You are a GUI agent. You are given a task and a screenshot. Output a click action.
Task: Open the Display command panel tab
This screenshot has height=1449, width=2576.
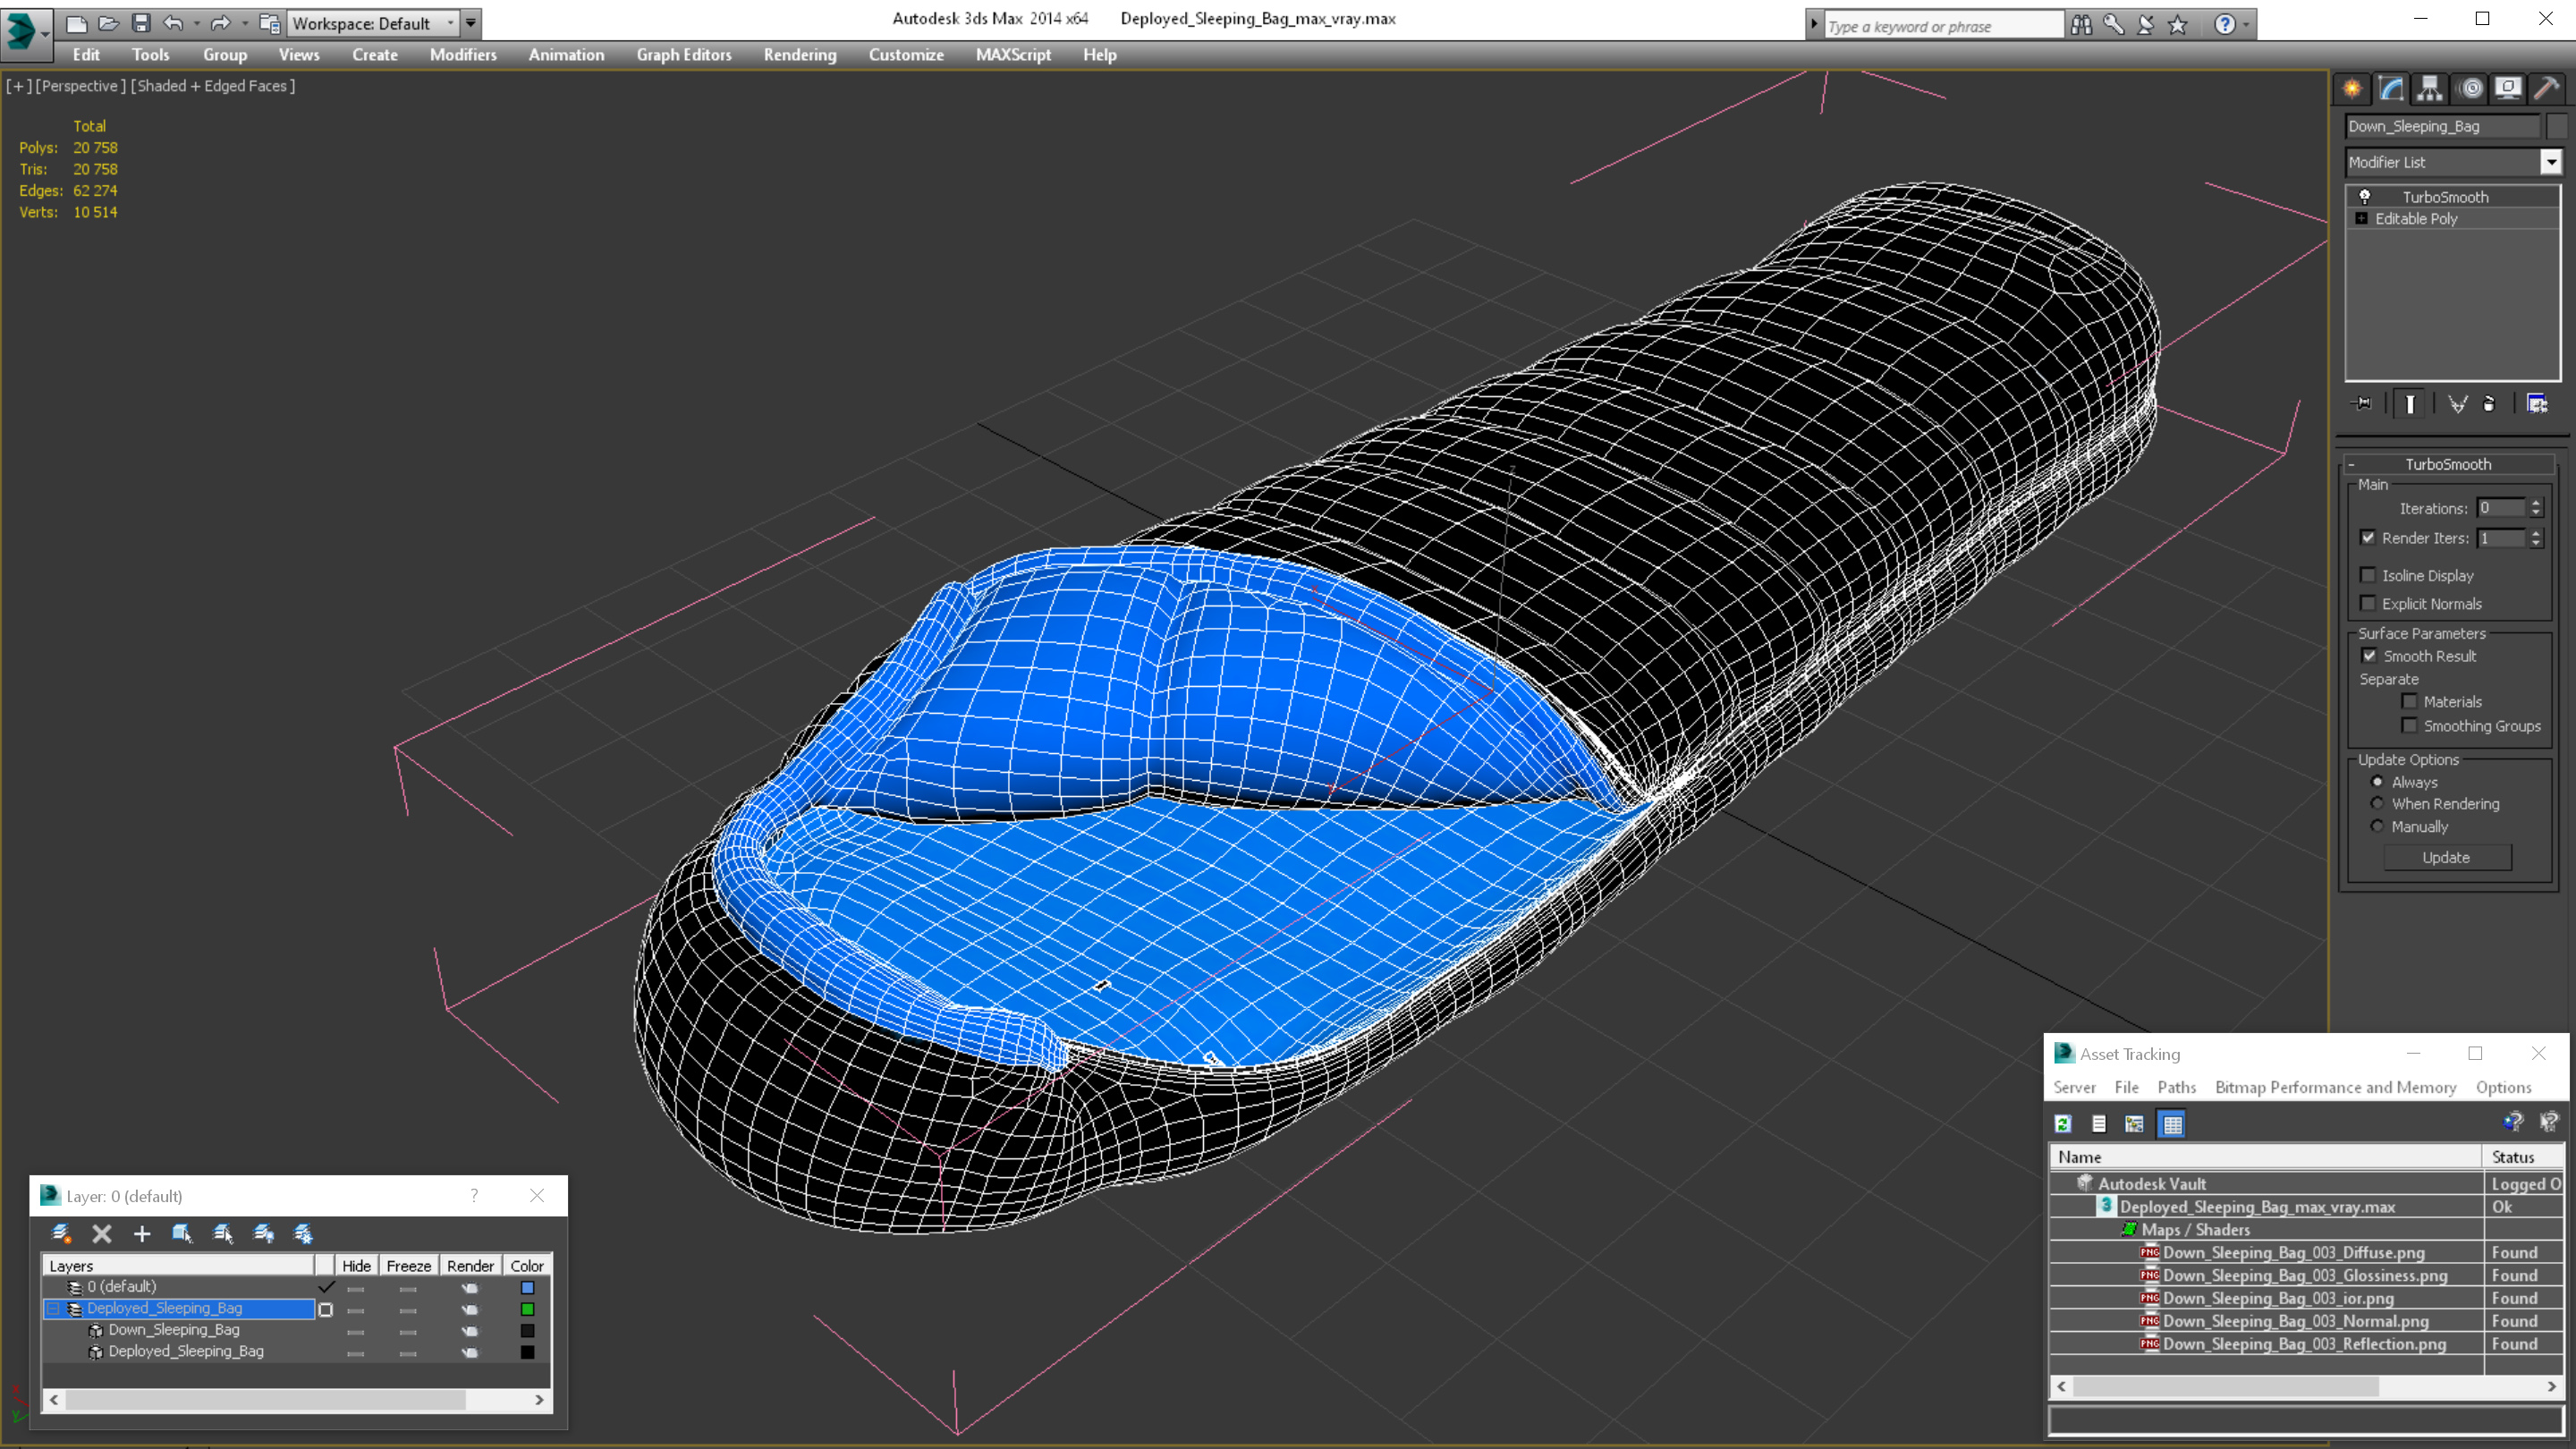(2508, 89)
